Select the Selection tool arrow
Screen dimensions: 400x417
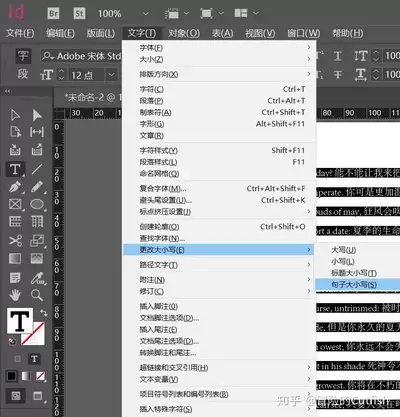(15, 115)
